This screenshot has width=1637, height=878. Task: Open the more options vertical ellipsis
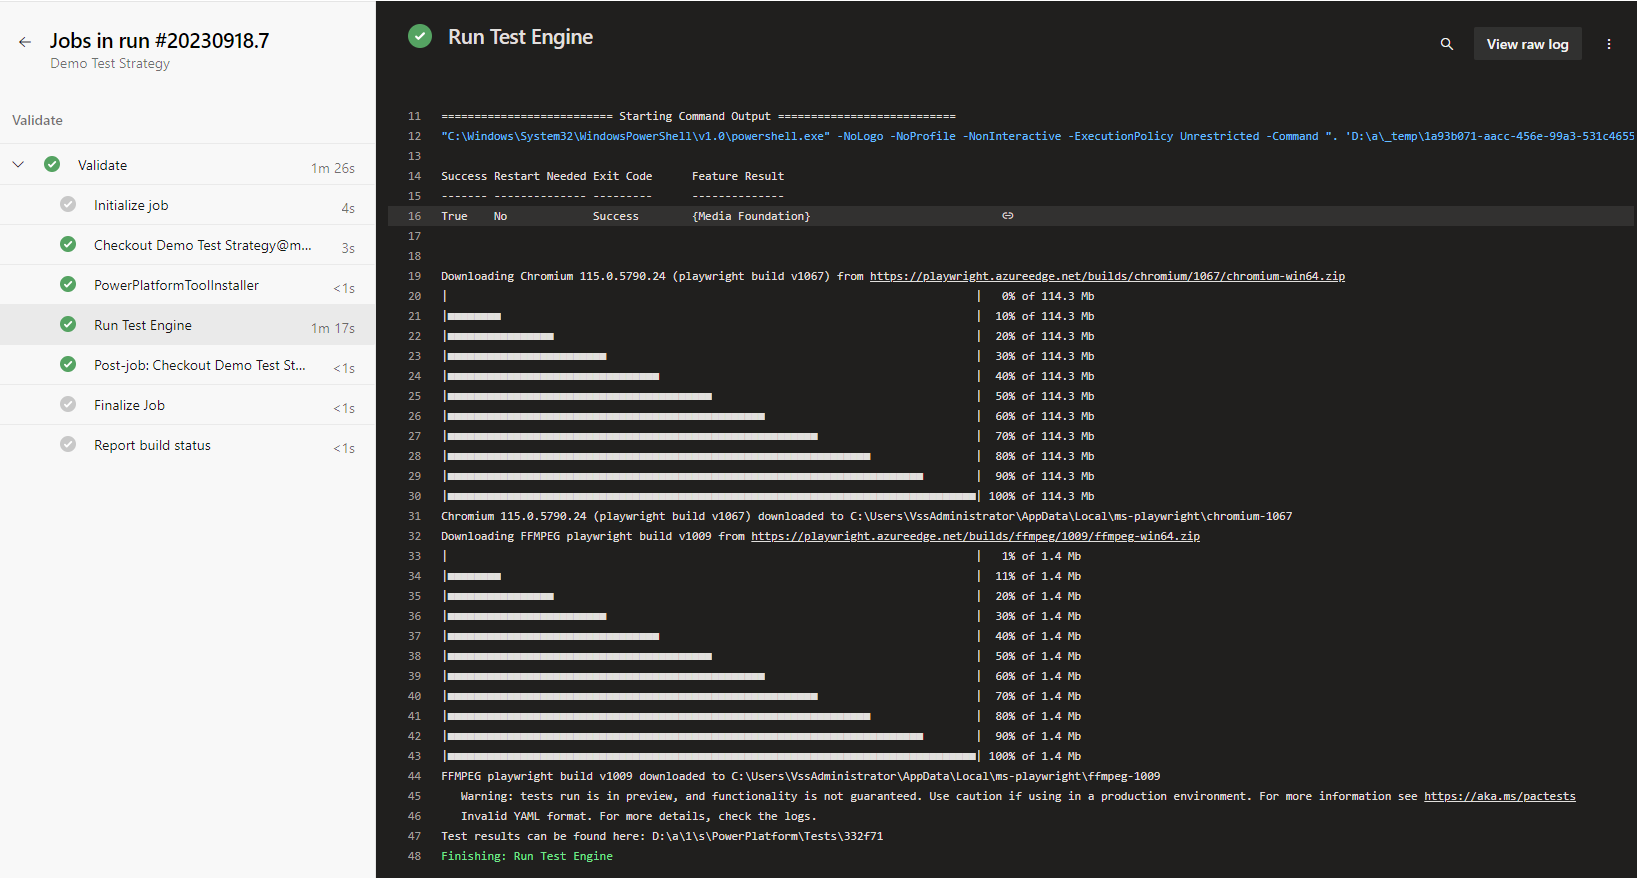[1609, 44]
